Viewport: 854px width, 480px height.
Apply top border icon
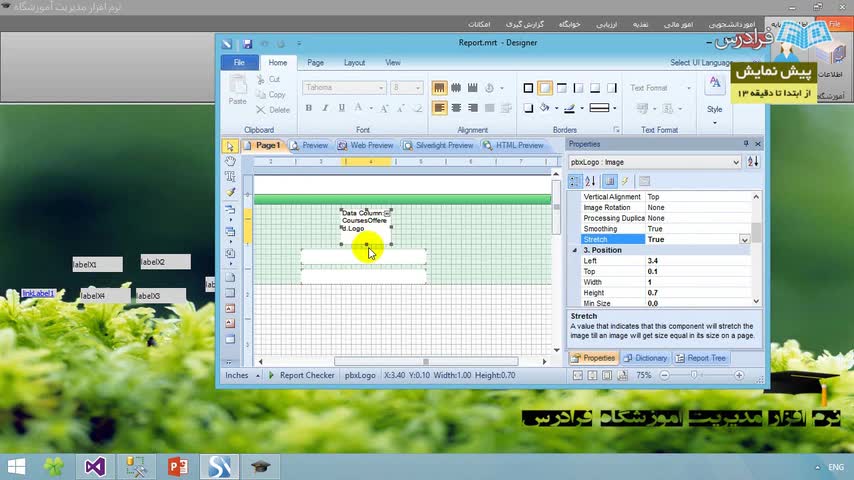point(562,88)
